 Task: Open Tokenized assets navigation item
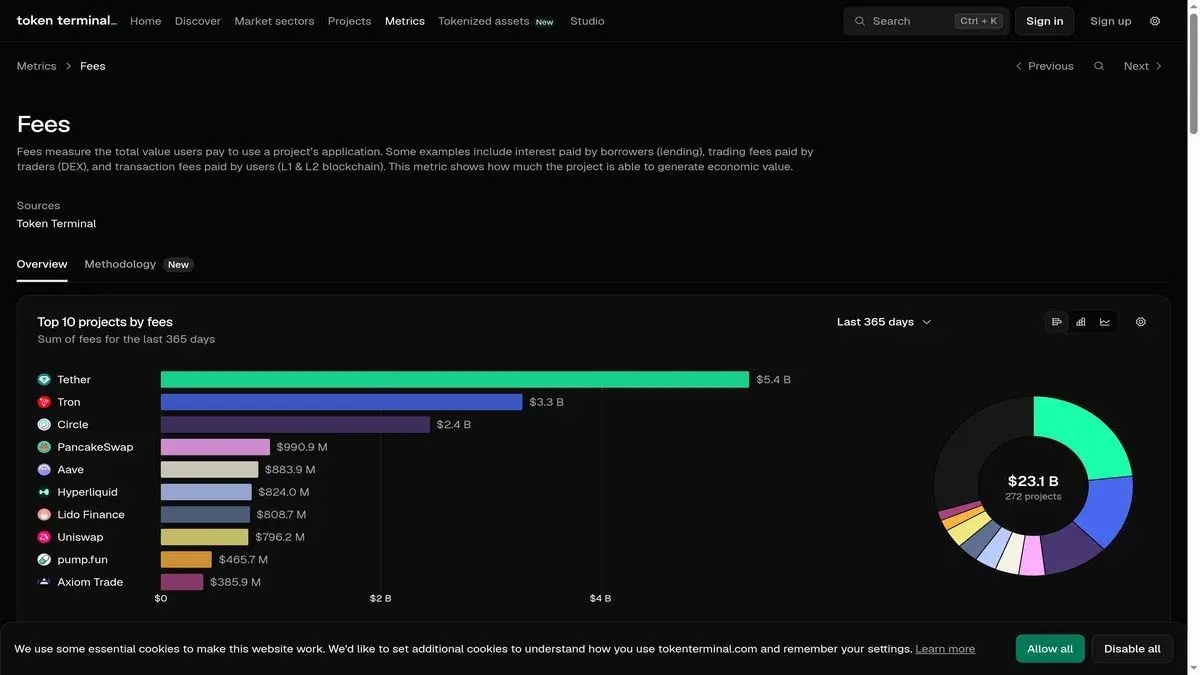(x=496, y=21)
